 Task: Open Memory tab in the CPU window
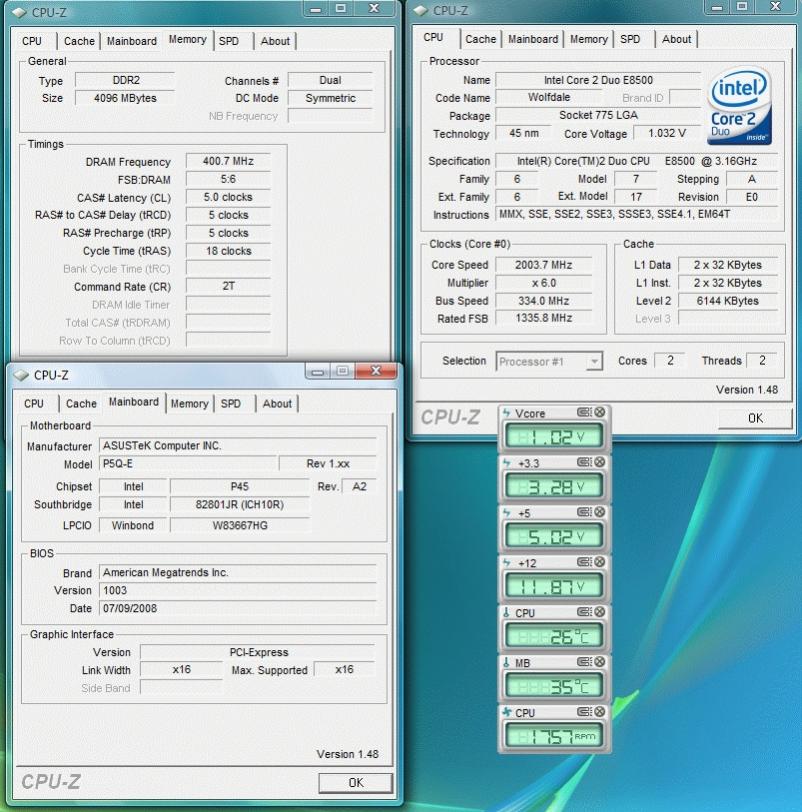point(589,39)
